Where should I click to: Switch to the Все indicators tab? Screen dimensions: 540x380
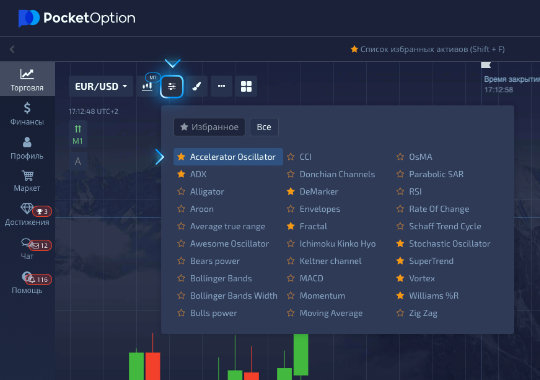pos(264,127)
